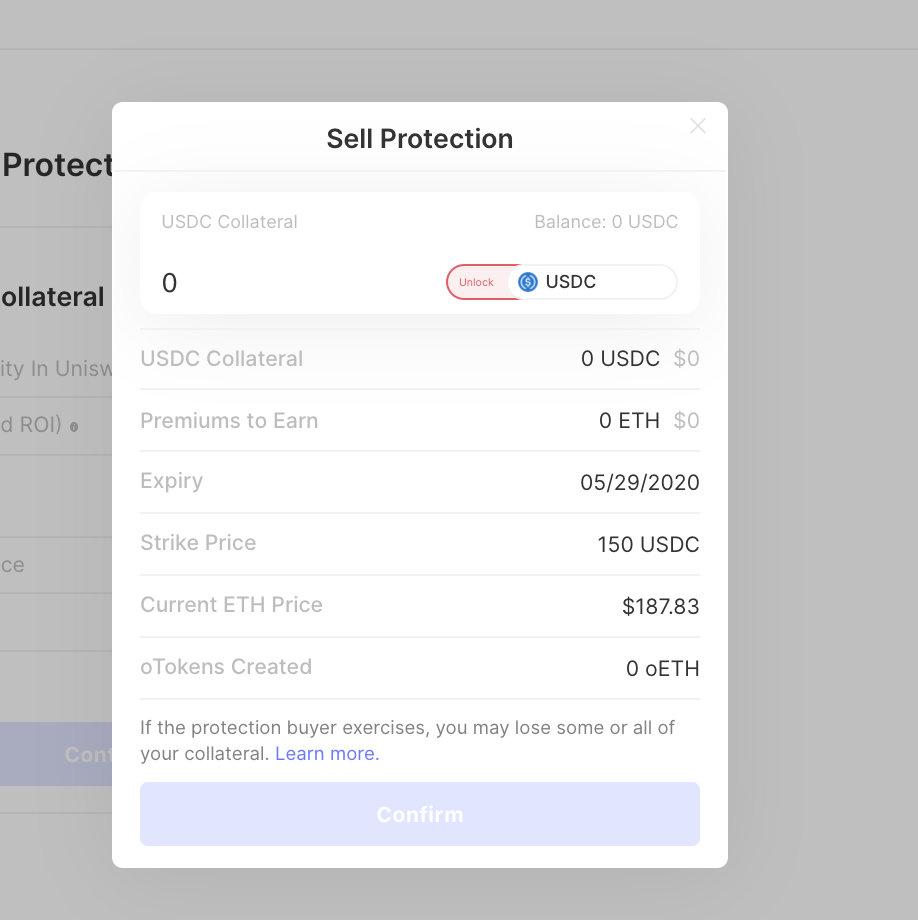Click the Sell Protection dialog title
918x920 pixels.
tap(420, 139)
